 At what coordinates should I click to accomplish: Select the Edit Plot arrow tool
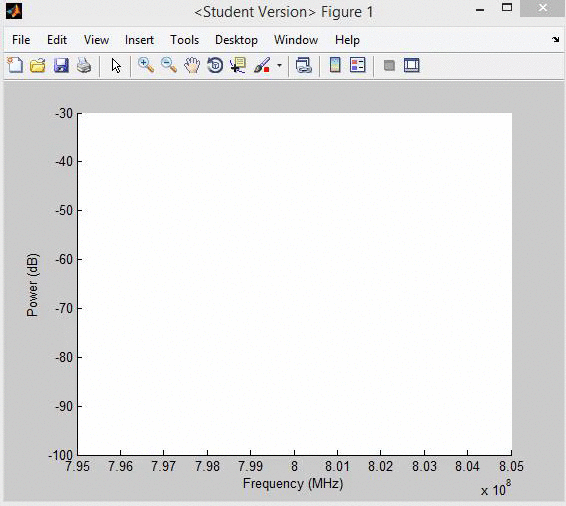(116, 66)
